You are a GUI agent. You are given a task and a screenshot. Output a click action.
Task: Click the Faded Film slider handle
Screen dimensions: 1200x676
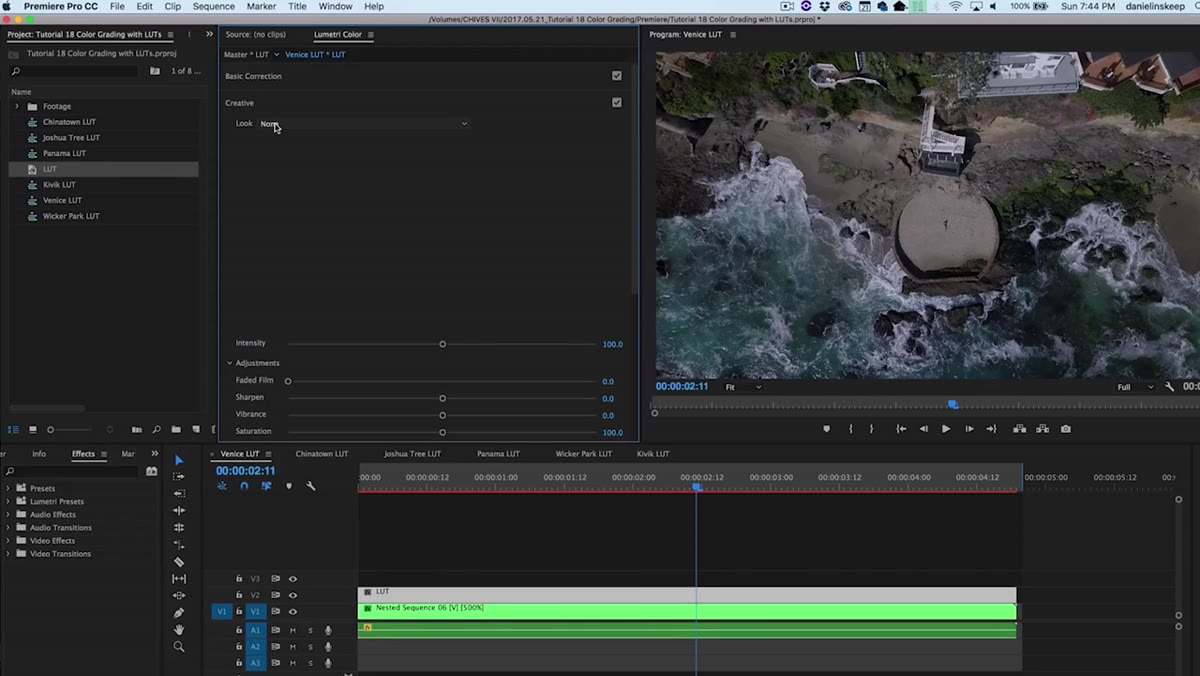pyautogui.click(x=288, y=381)
